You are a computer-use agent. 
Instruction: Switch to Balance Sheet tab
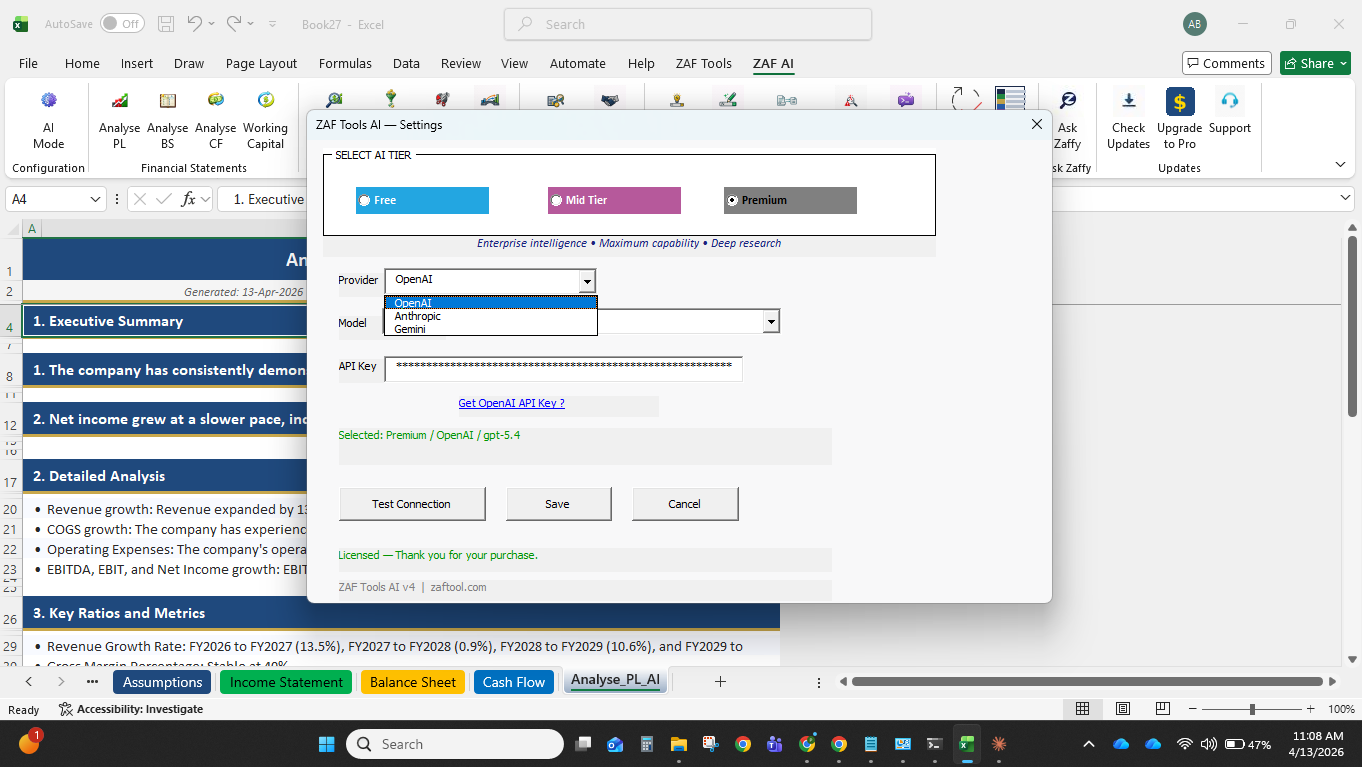tap(413, 682)
